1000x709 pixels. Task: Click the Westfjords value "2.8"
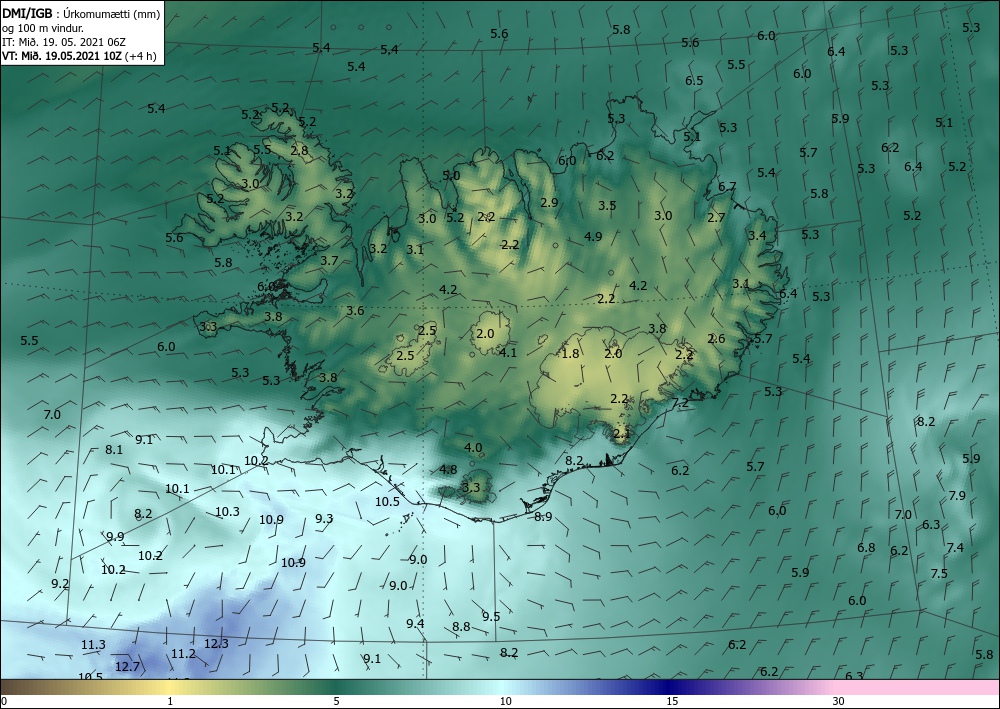299,151
